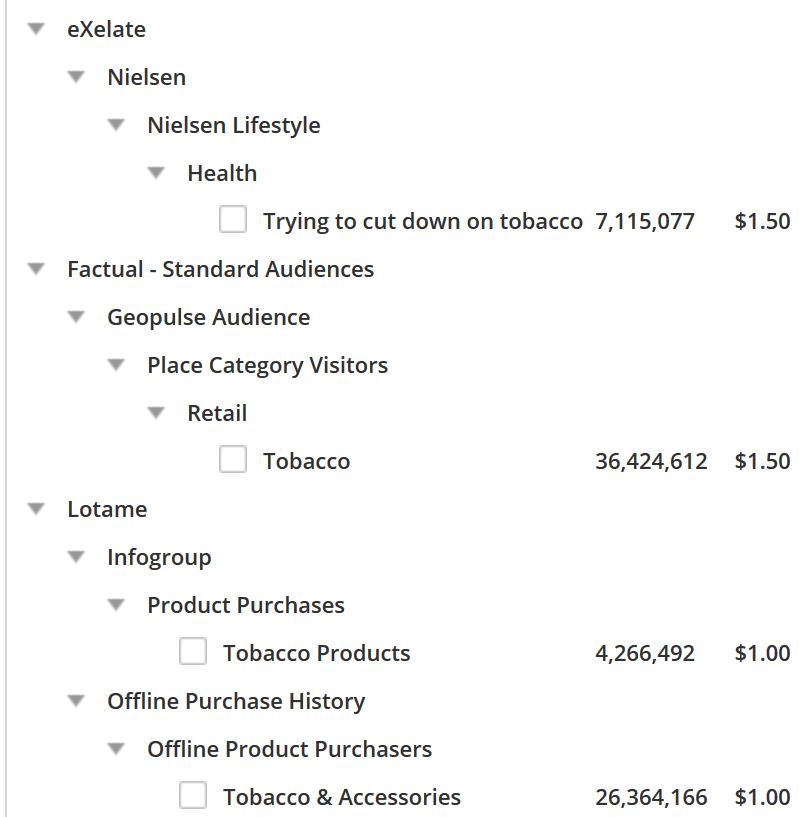809x817 pixels.
Task: Tick the 'Trying to cut down on tobacco' checkbox
Action: pyautogui.click(x=233, y=220)
